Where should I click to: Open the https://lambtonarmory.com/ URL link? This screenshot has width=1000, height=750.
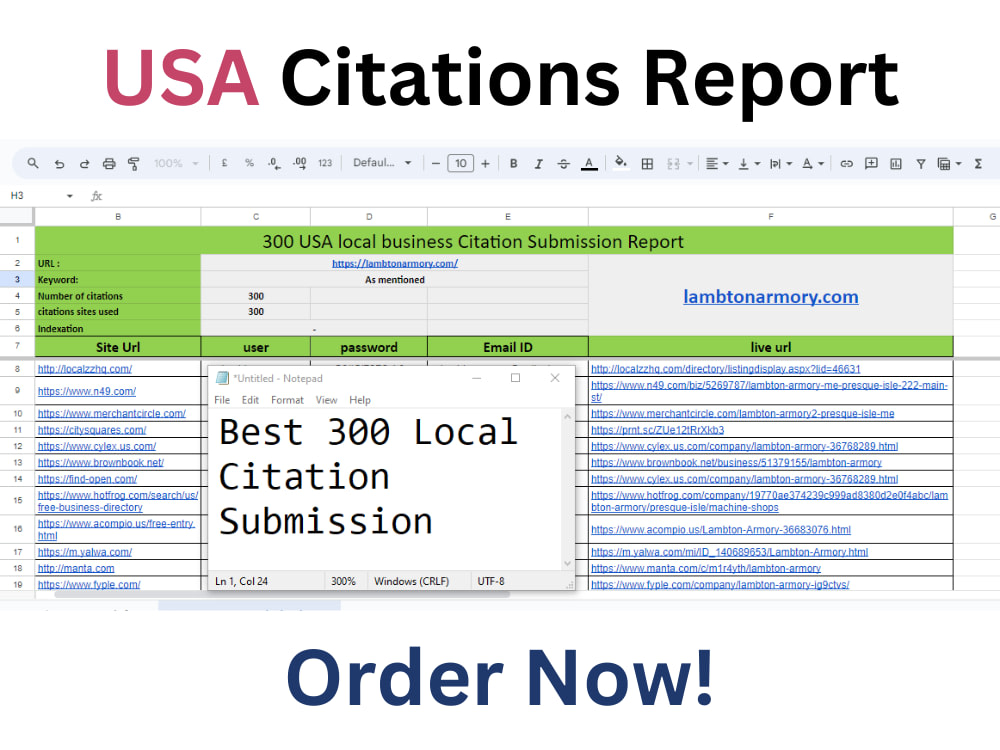click(x=395, y=263)
